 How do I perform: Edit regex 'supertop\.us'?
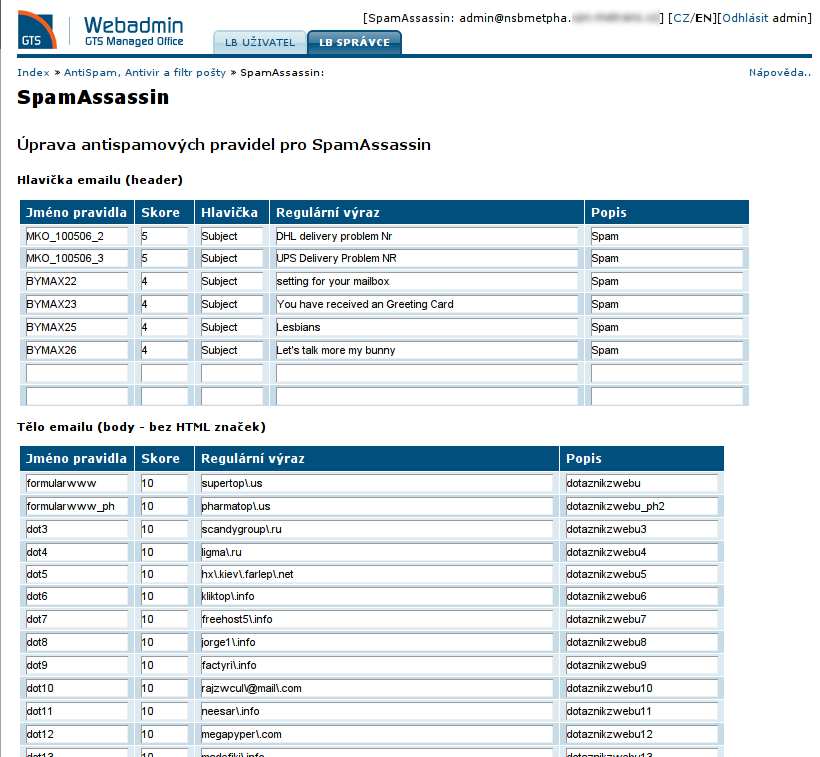pyautogui.click(x=377, y=483)
